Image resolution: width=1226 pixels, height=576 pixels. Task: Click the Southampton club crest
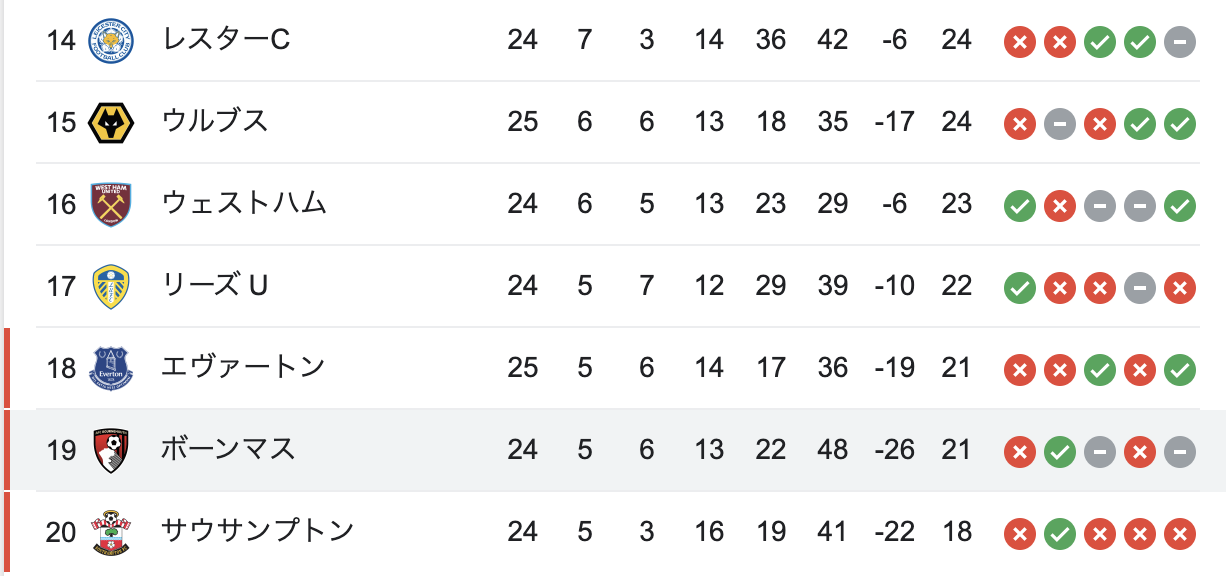click(x=110, y=532)
